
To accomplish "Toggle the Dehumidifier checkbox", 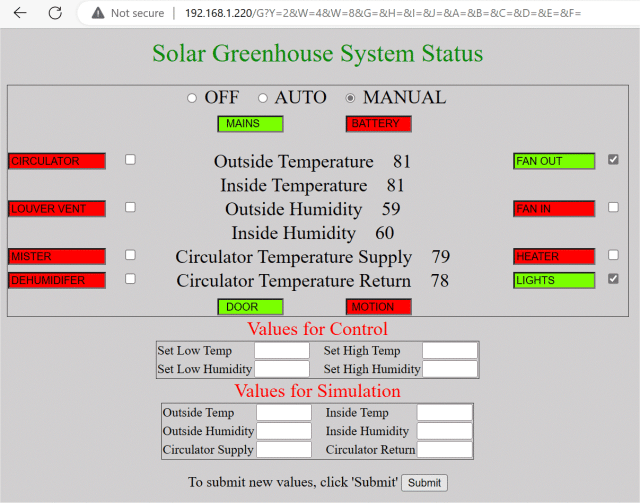I will pyautogui.click(x=130, y=279).
